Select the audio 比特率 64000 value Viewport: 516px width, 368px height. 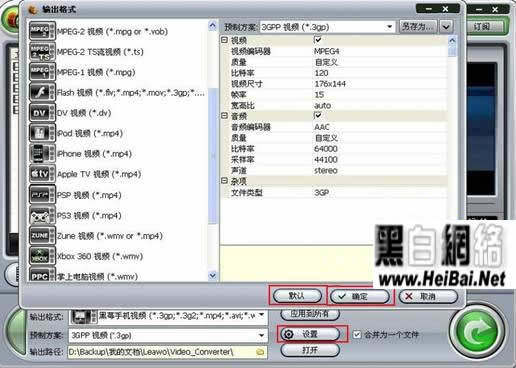(x=326, y=149)
